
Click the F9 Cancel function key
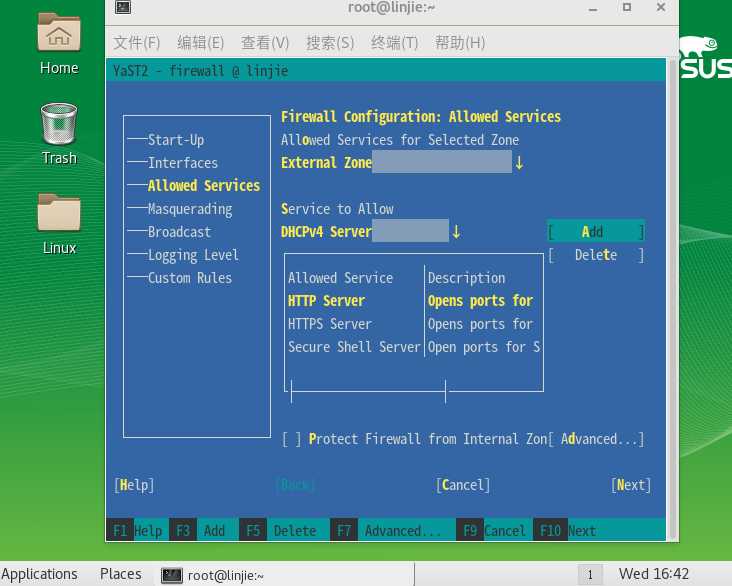click(493, 530)
